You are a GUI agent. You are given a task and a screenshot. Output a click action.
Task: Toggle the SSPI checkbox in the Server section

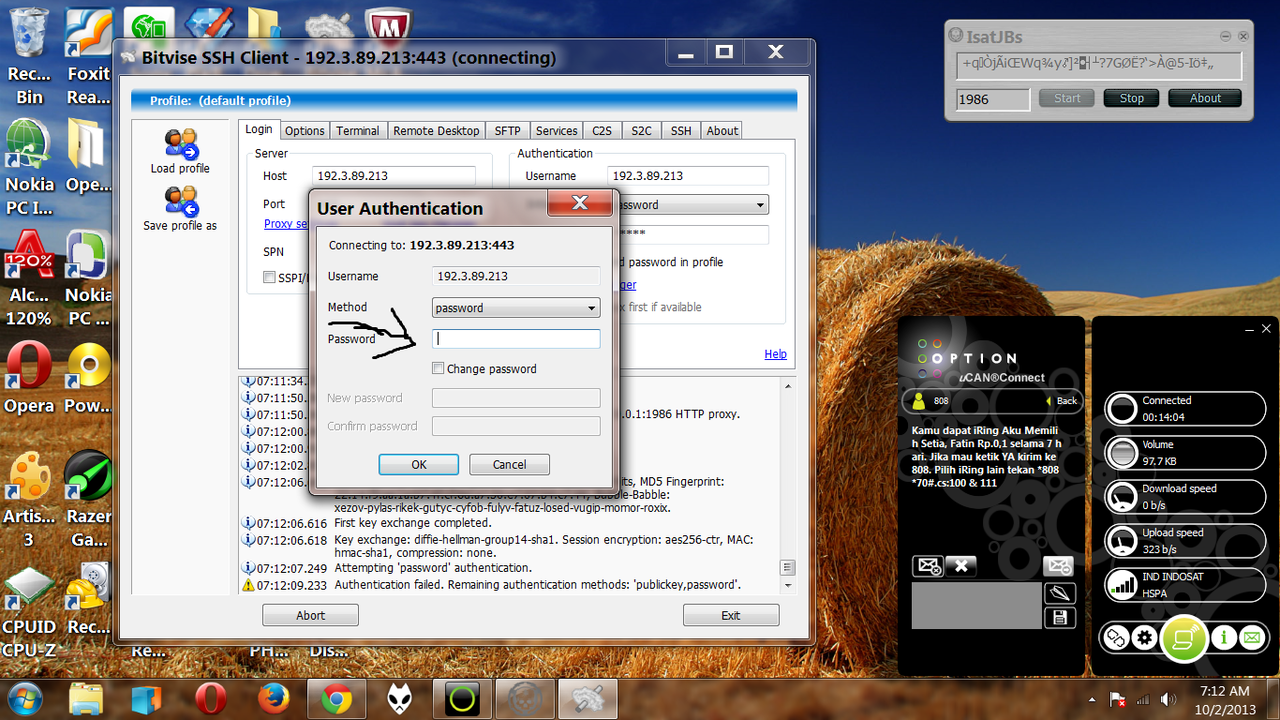coord(269,277)
